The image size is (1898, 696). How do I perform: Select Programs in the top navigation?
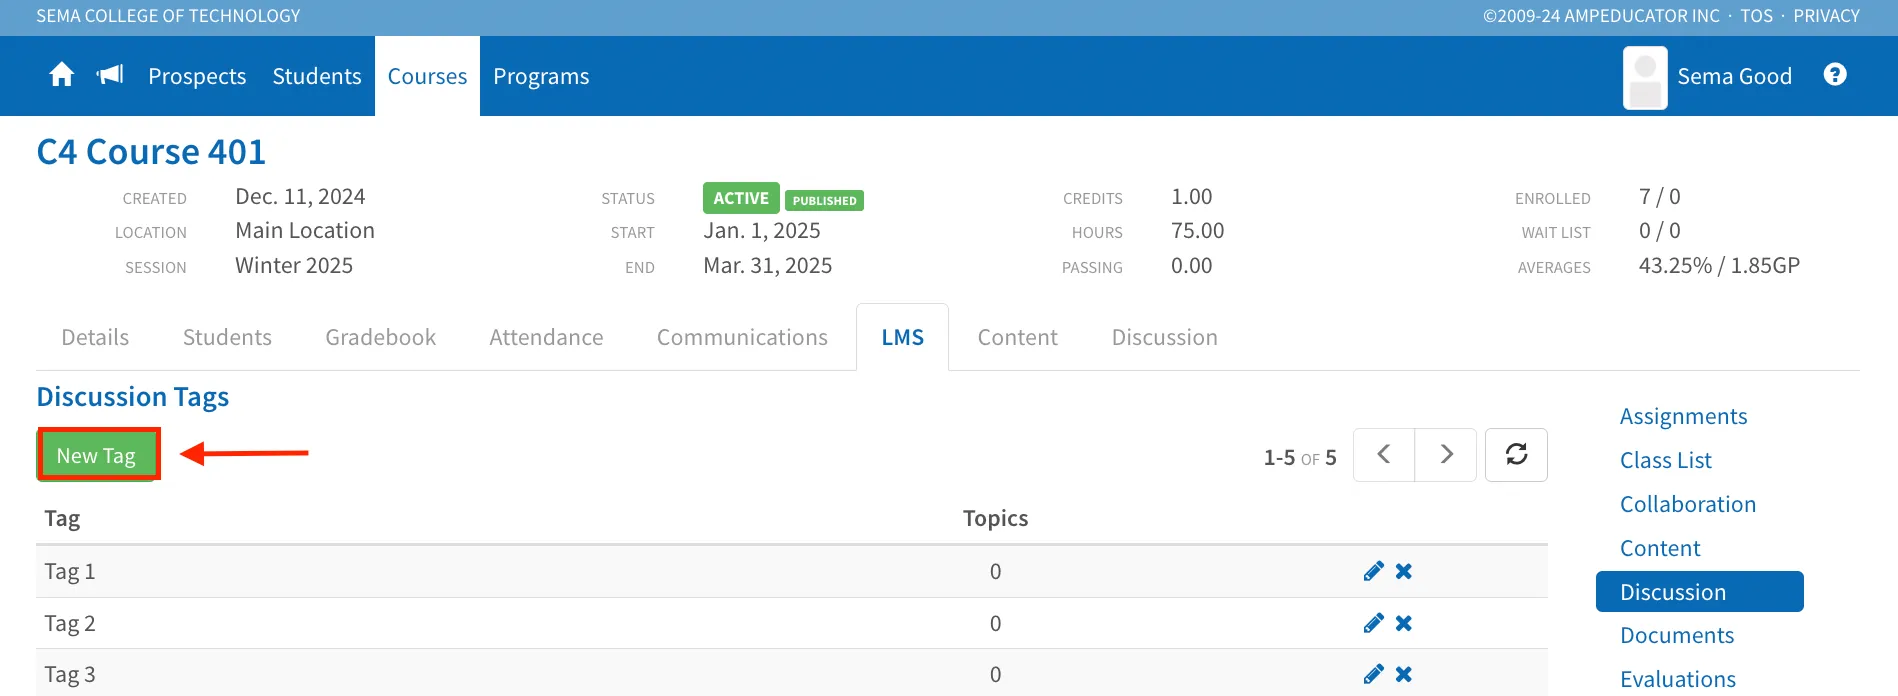pyautogui.click(x=541, y=76)
